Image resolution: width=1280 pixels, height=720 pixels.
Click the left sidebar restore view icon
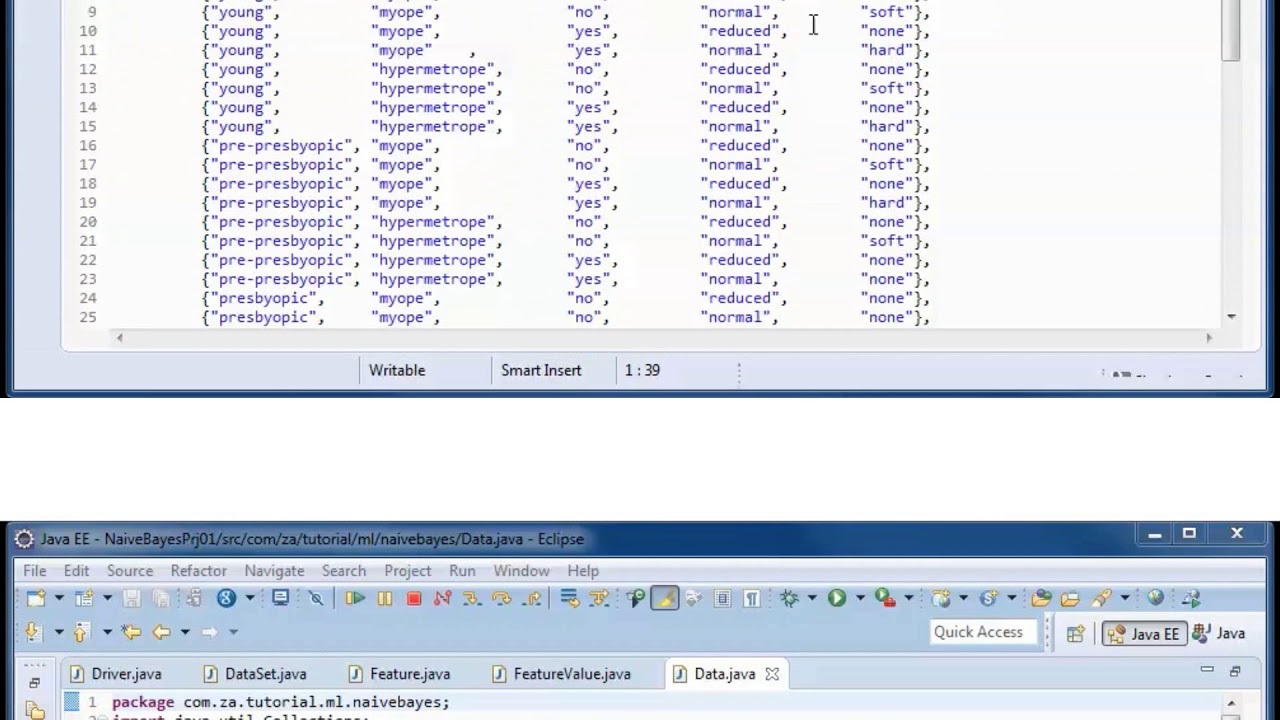click(34, 683)
